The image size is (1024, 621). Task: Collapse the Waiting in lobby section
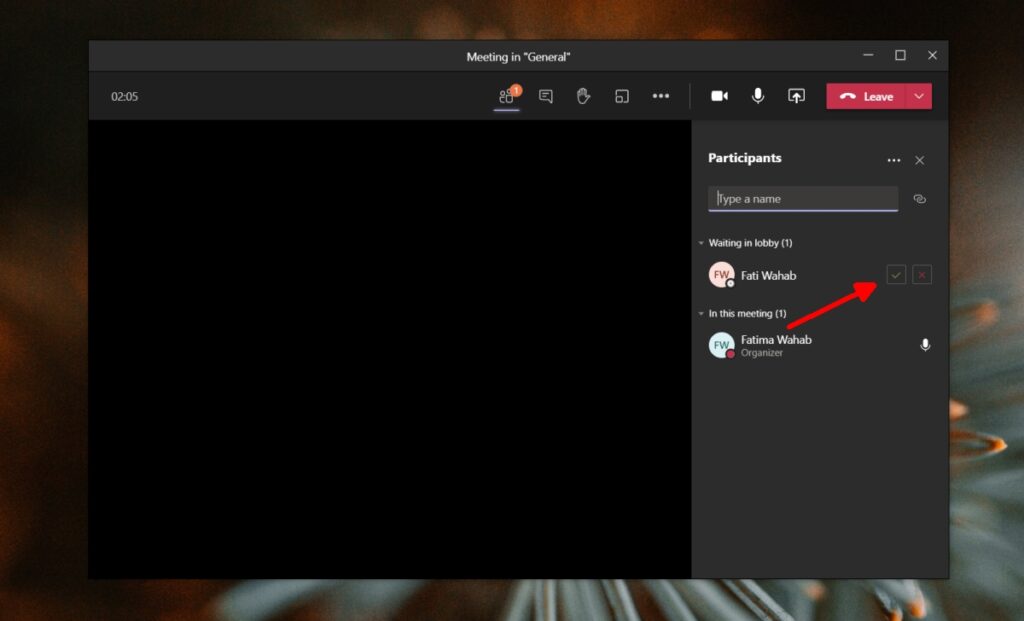pyautogui.click(x=701, y=243)
